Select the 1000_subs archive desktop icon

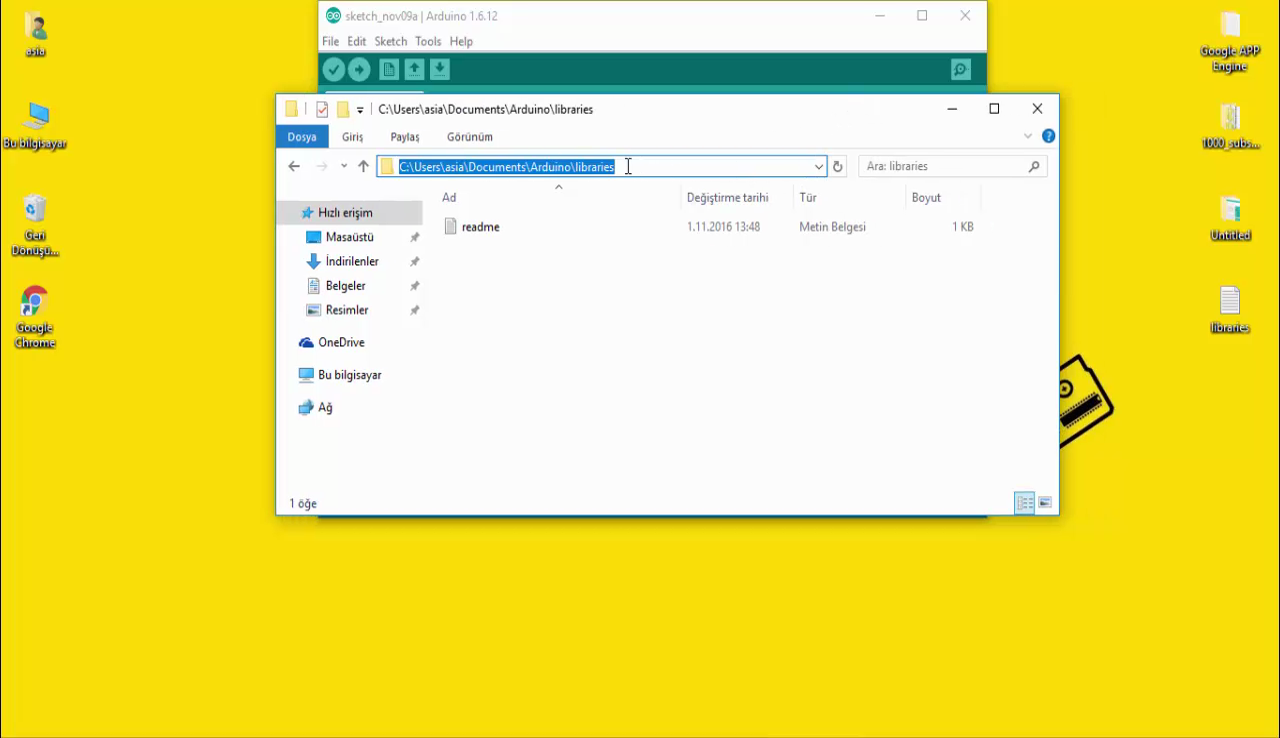pos(1230,126)
